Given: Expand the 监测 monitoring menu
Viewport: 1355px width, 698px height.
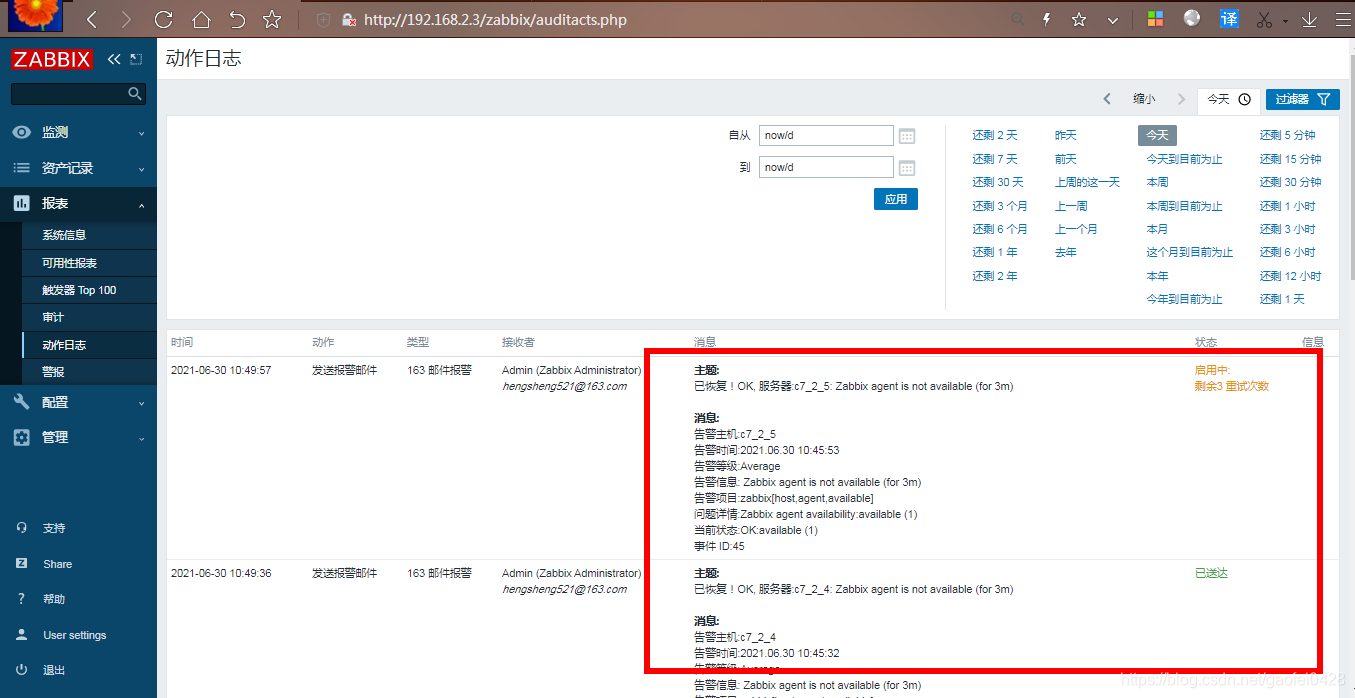Looking at the screenshot, I should [x=78, y=132].
